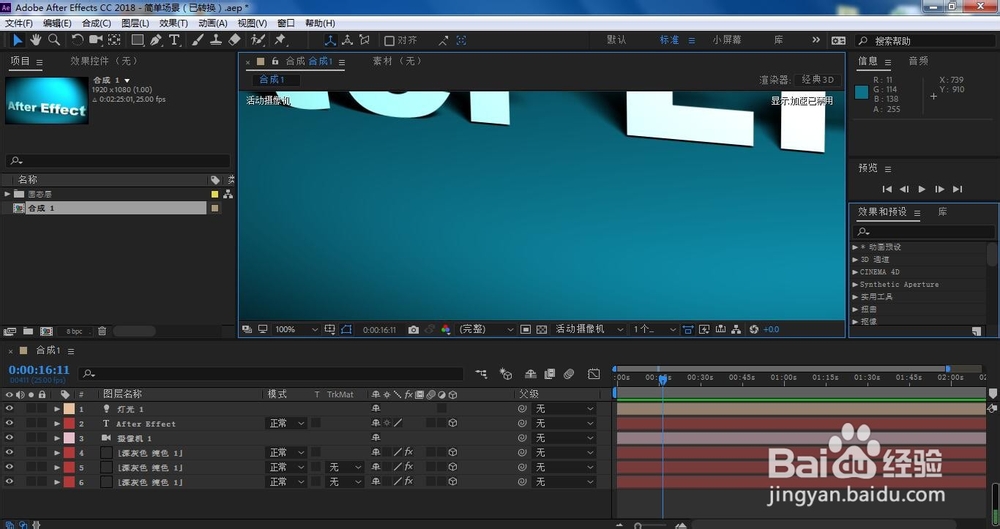Open the 活动摄像机 3D view dropdown

click(x=589, y=329)
